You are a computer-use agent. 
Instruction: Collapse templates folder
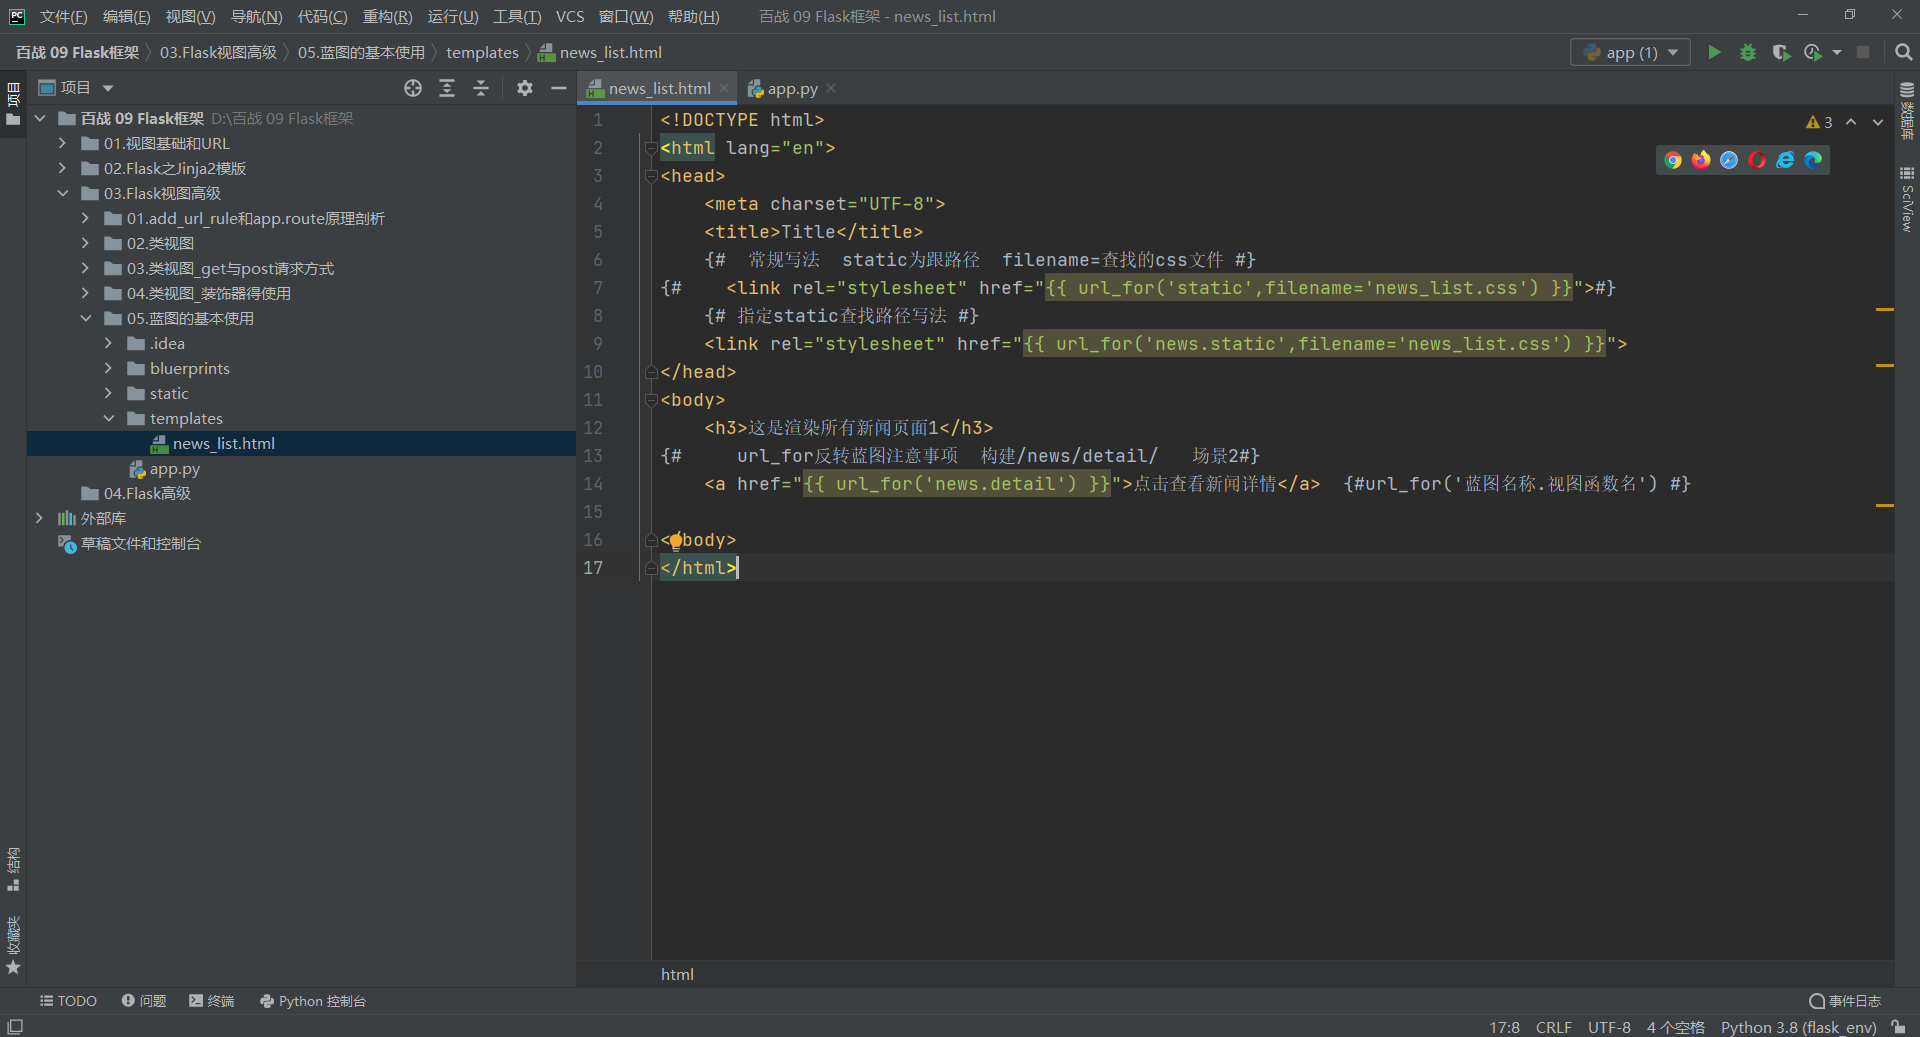(x=108, y=419)
